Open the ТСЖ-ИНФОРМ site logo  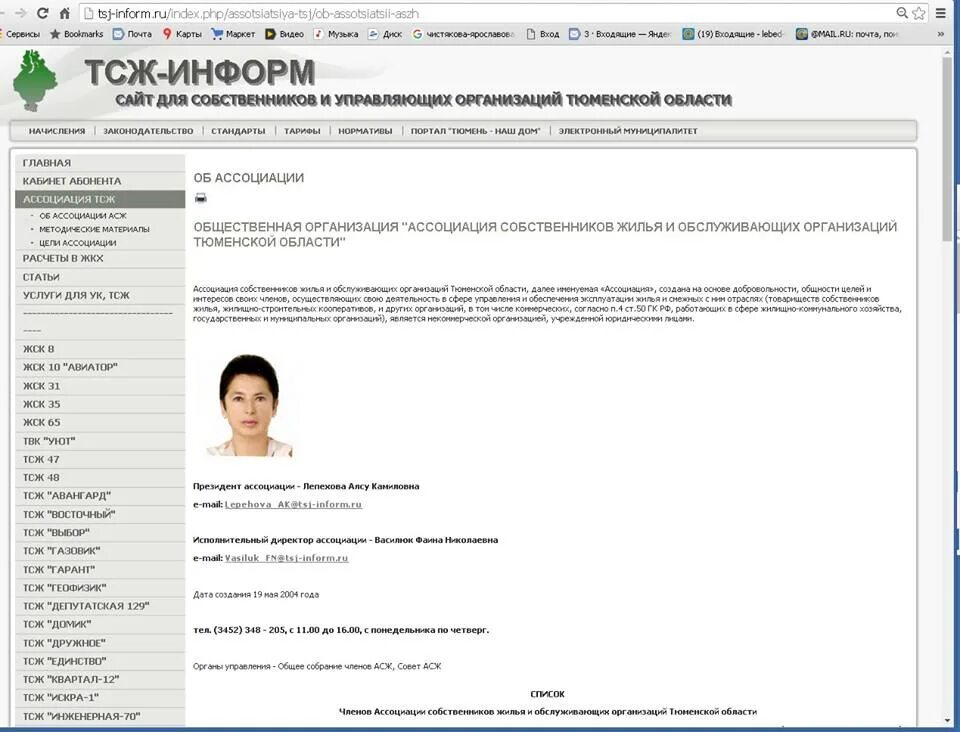[200, 72]
